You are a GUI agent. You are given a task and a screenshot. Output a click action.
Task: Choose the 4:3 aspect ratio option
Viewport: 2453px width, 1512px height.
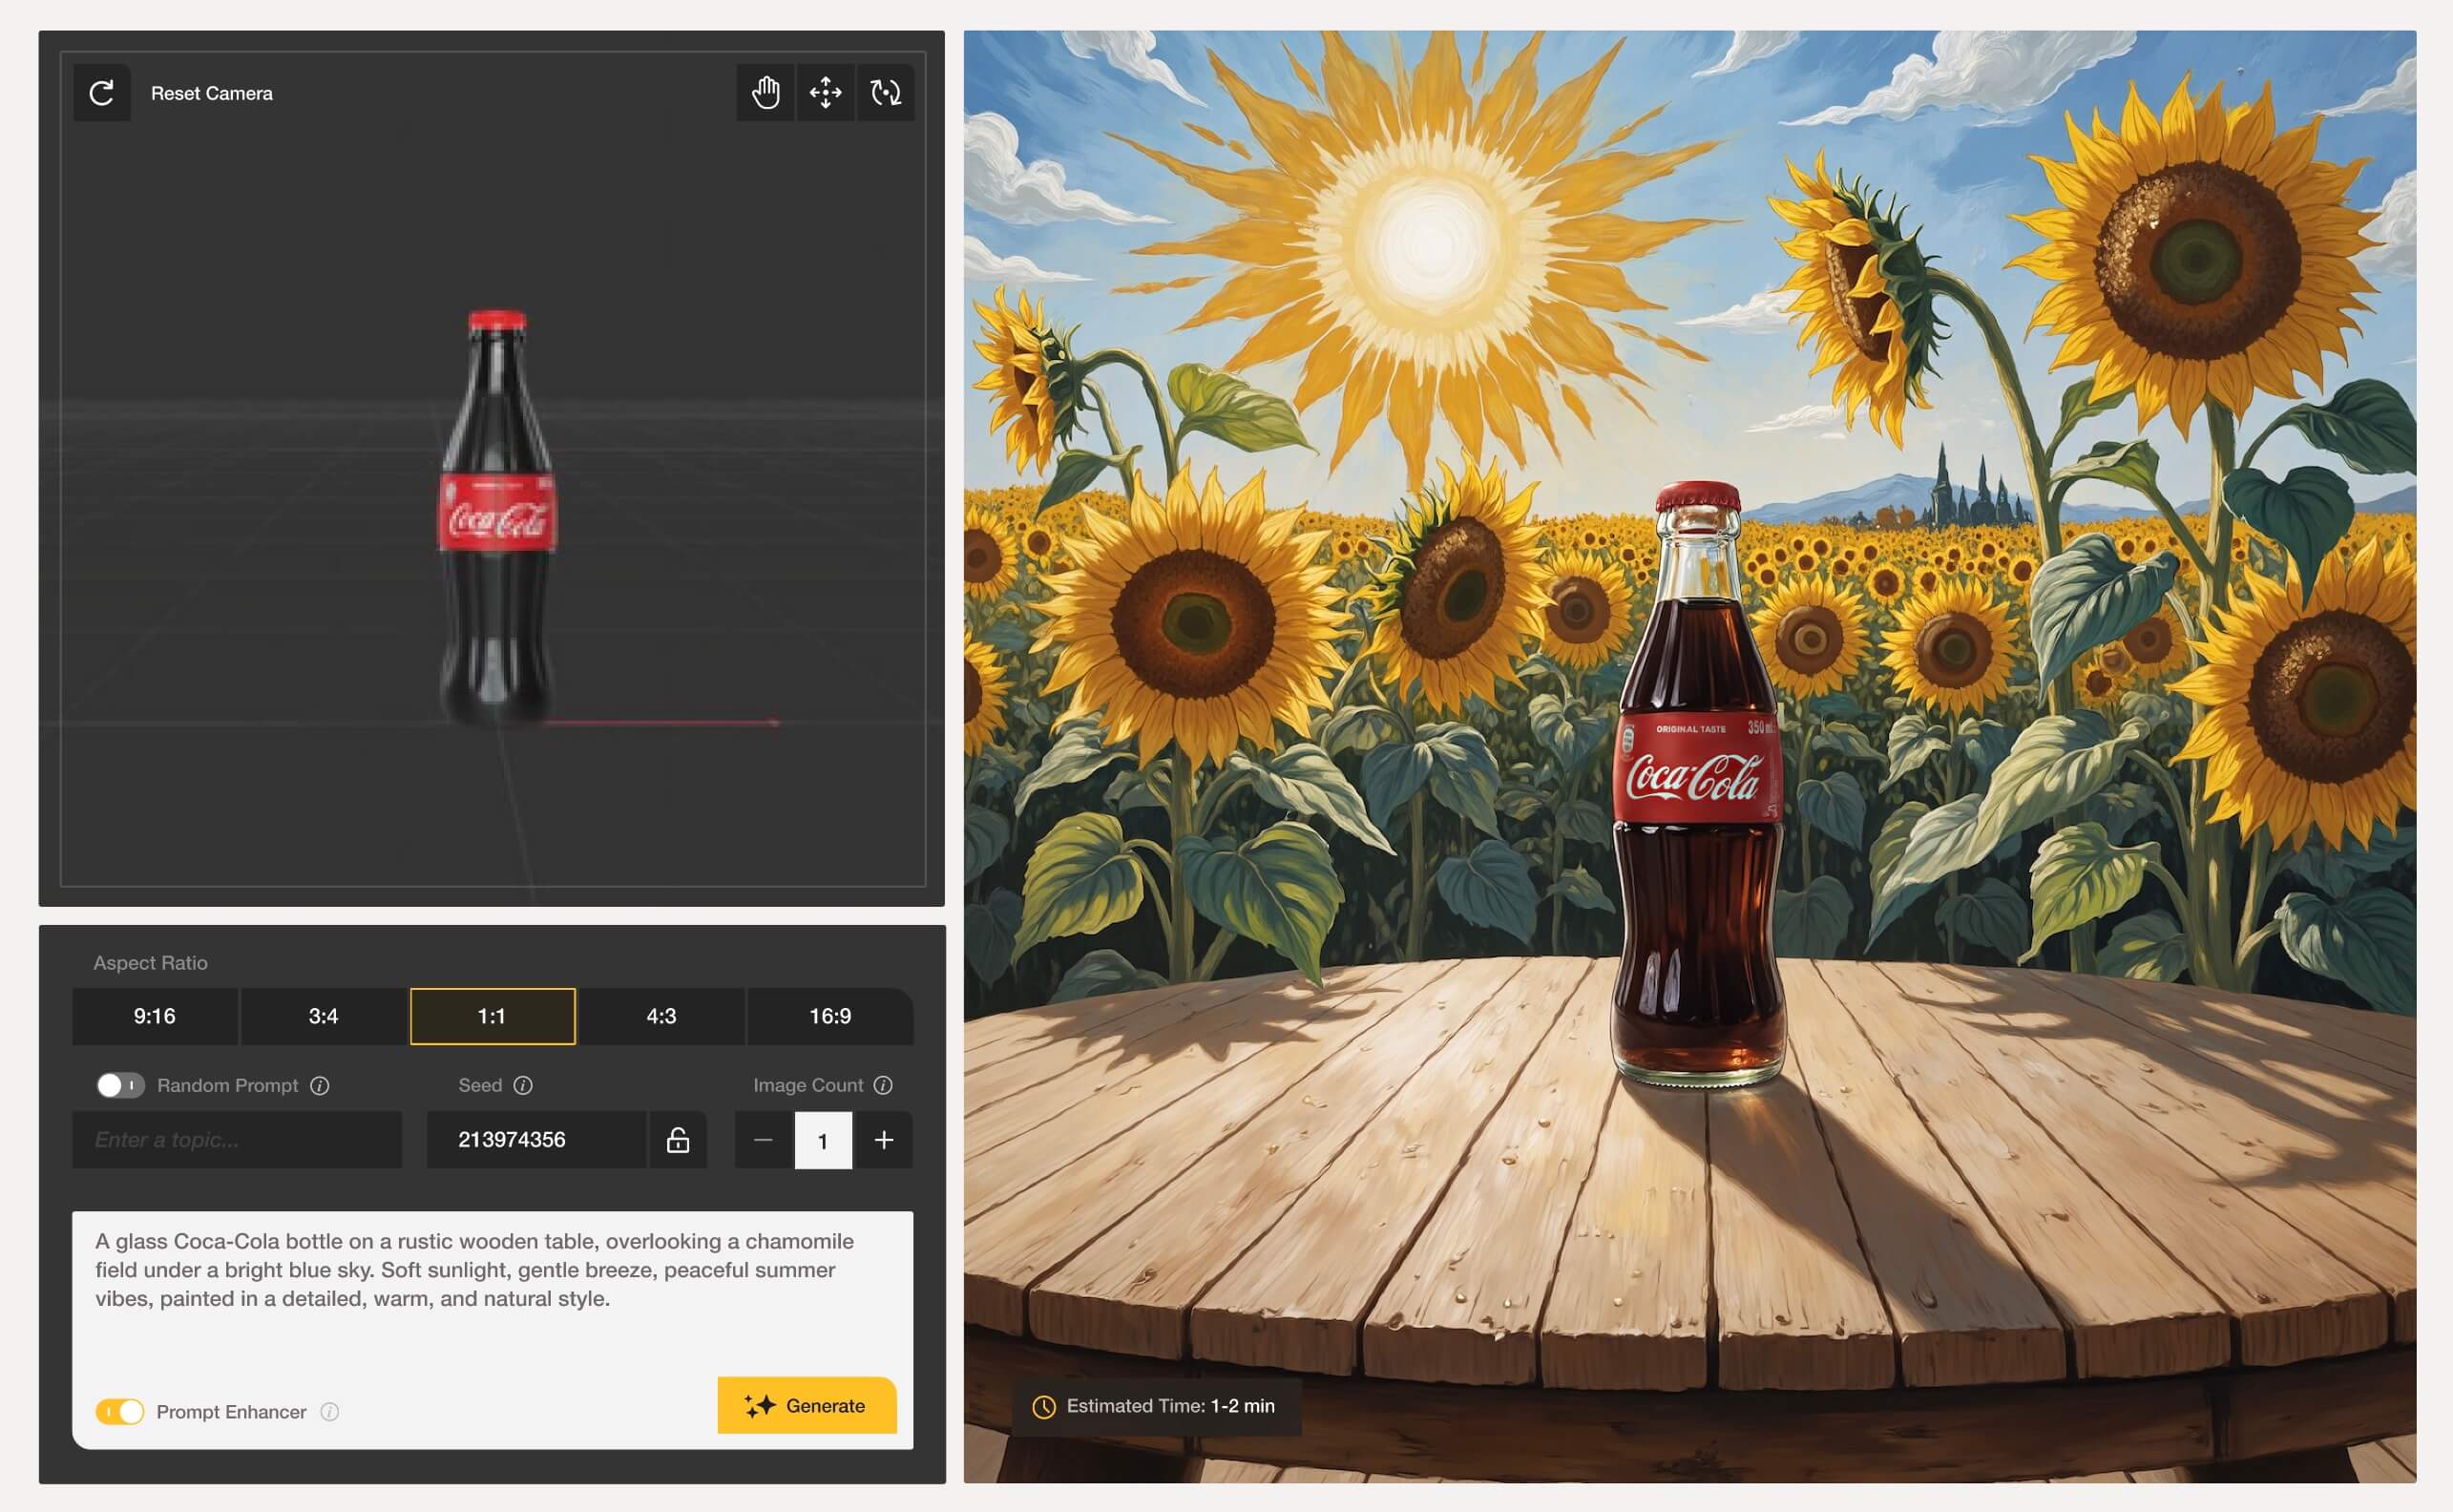point(661,1016)
